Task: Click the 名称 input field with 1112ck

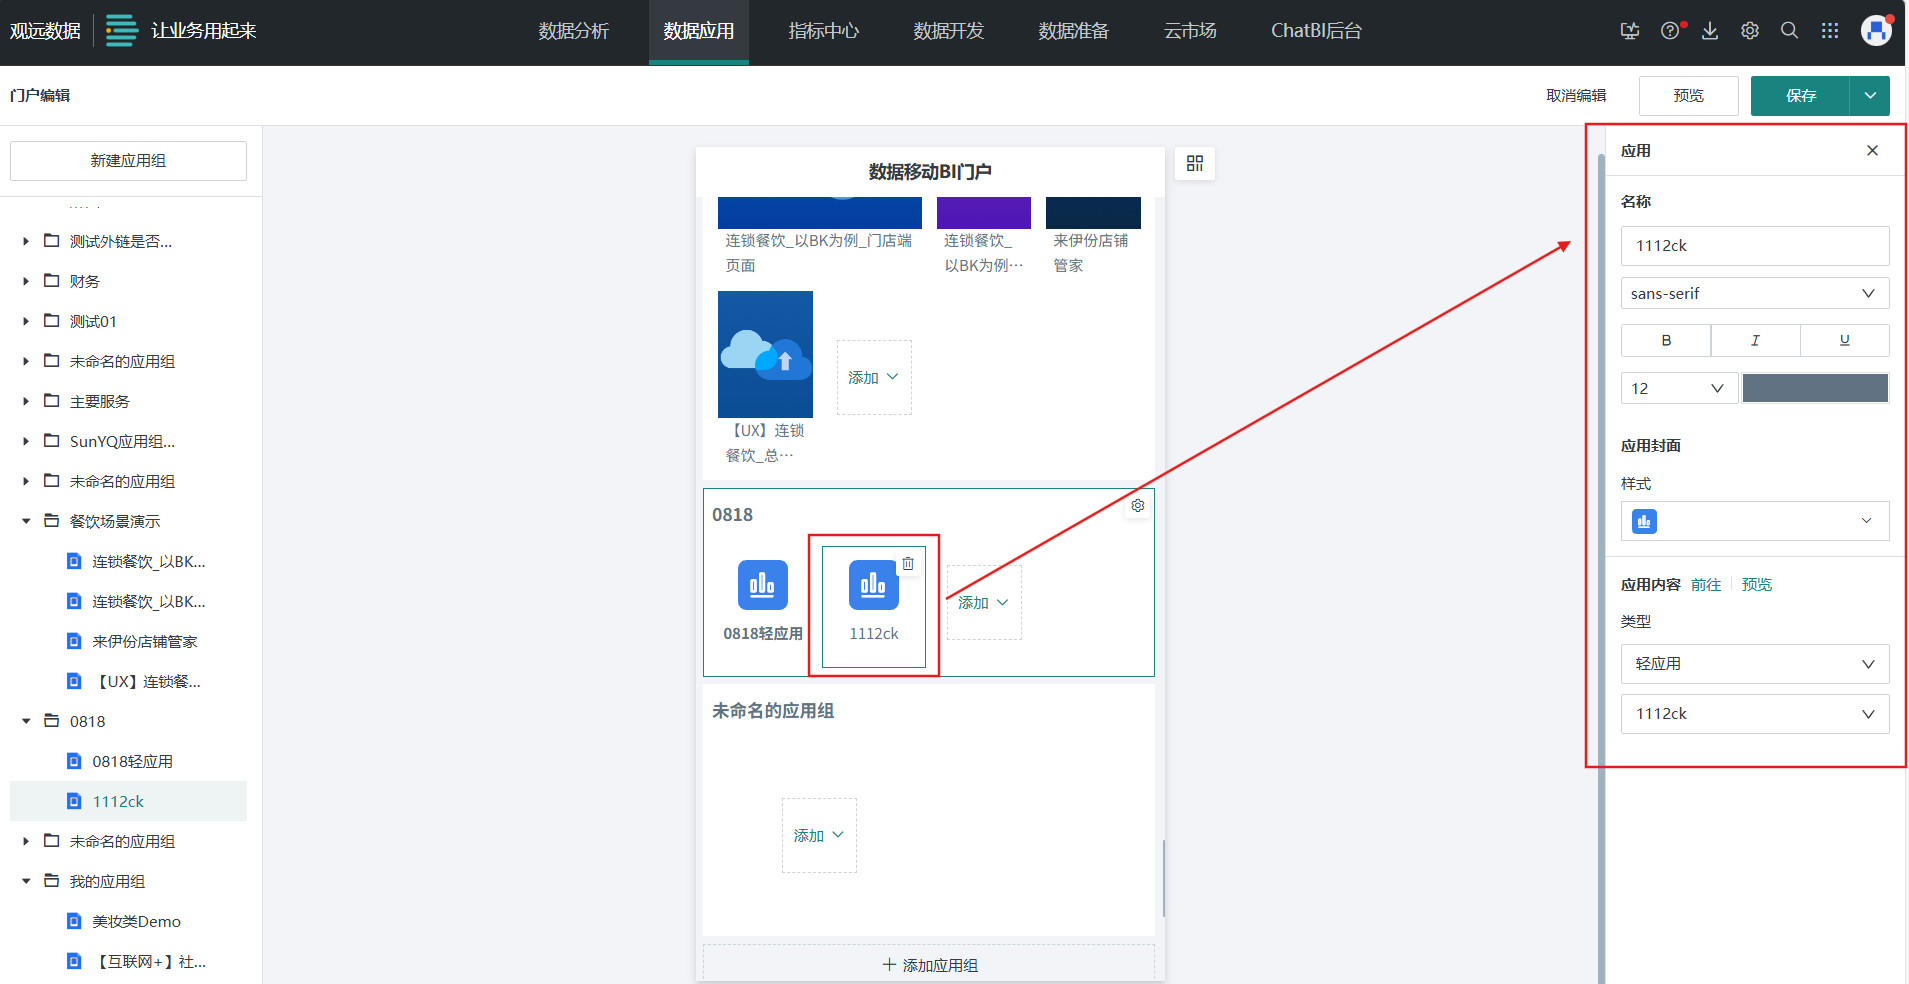Action: point(1754,246)
